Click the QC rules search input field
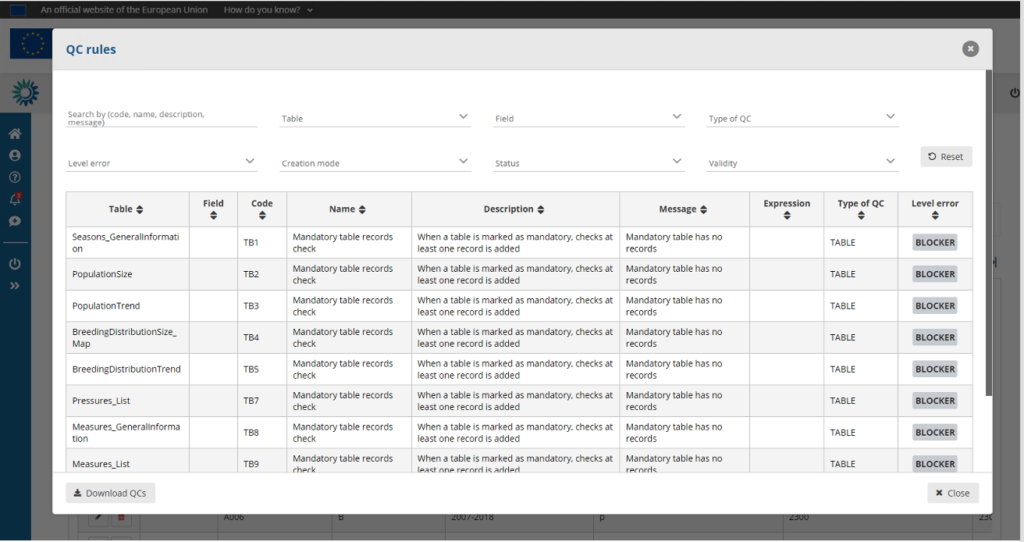Viewport: 1024px width, 542px height. tap(162, 118)
